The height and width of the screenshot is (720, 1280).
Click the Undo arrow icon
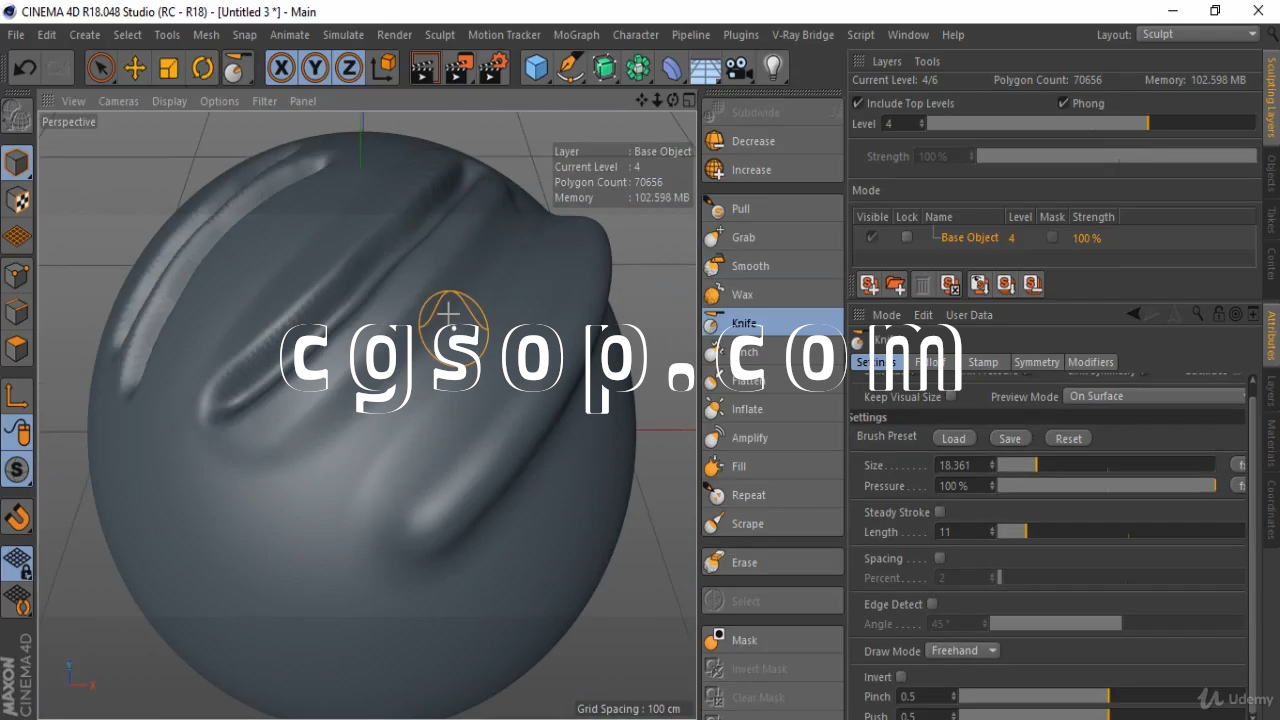(x=25, y=68)
